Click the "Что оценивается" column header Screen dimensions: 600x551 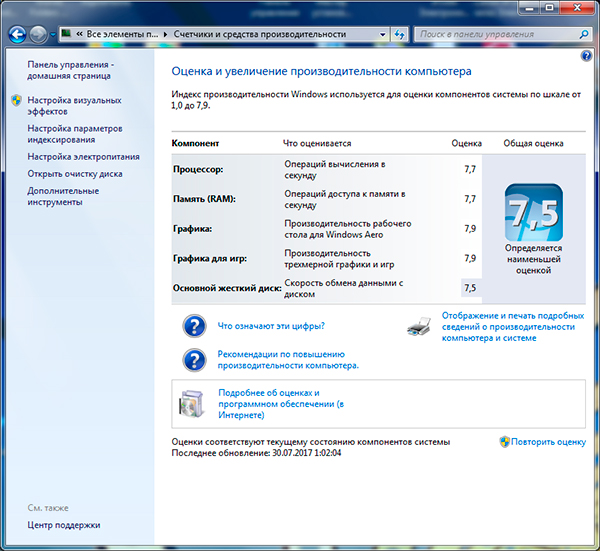tap(317, 143)
